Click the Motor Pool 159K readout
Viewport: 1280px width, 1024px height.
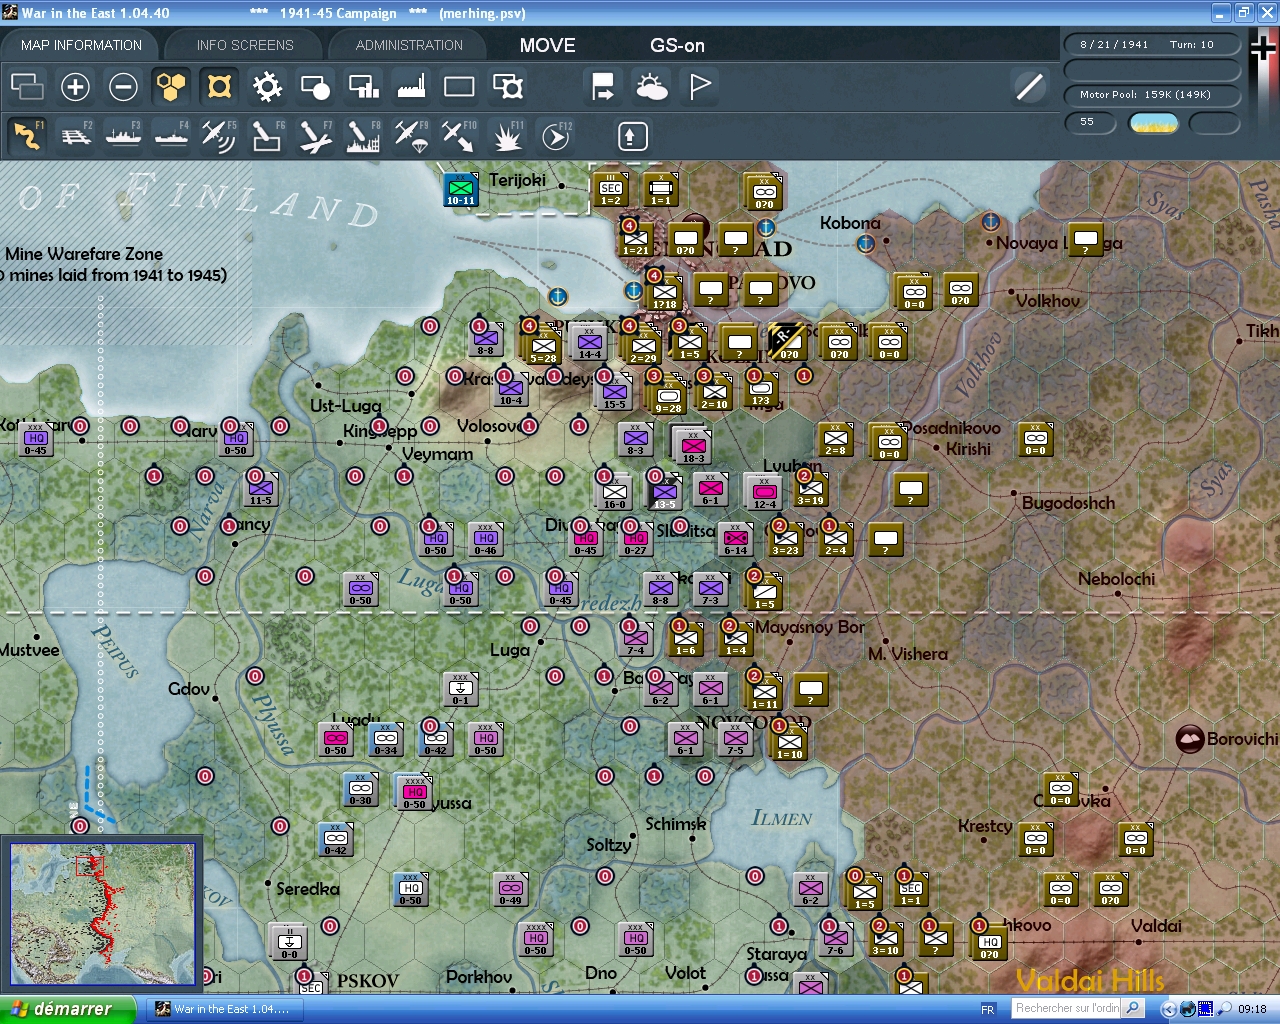[x=1150, y=95]
